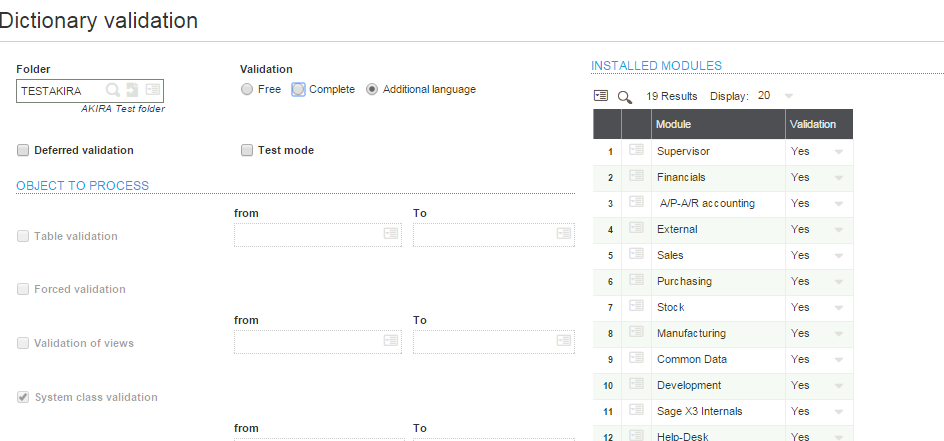Open Validation dropdown for Stock row

tap(838, 308)
